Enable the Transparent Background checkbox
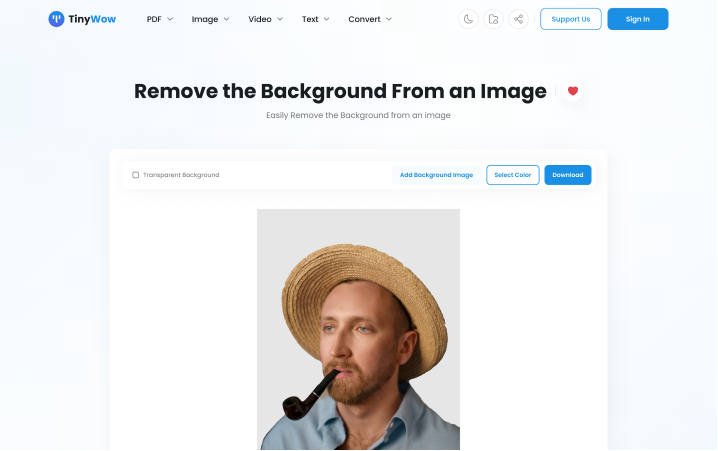 (136, 175)
